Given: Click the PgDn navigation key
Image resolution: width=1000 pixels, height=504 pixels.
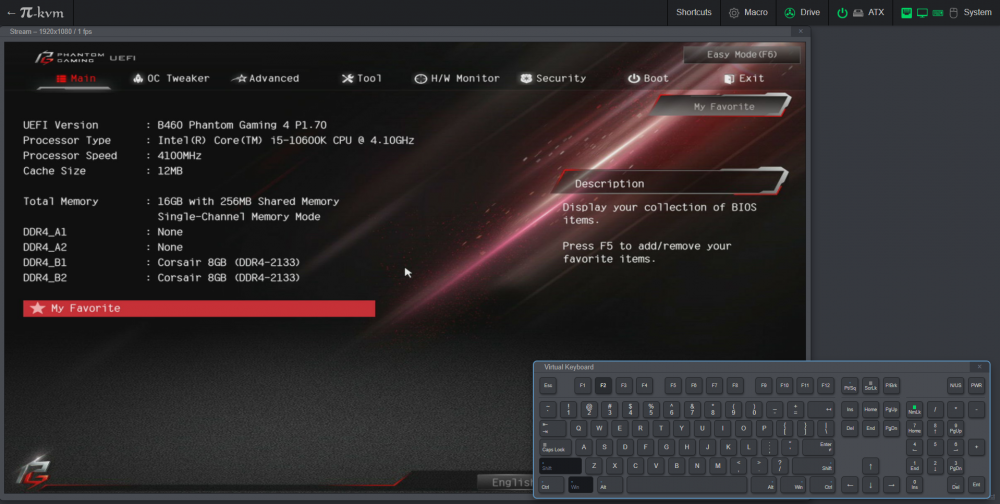Looking at the screenshot, I should [892, 428].
